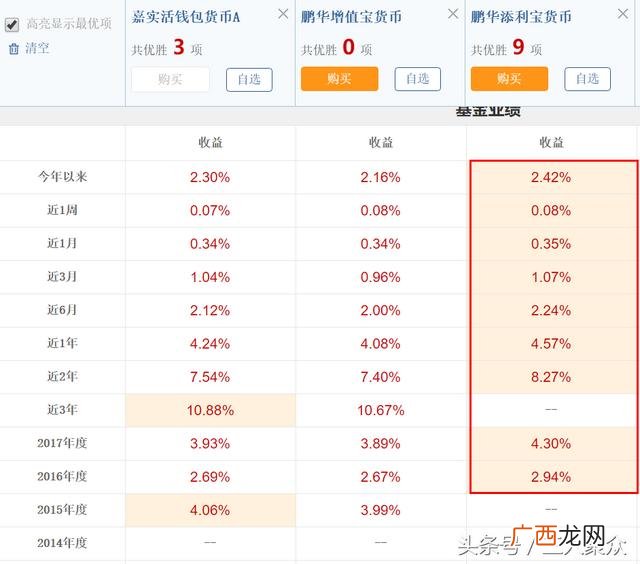Image resolution: width=640 pixels, height=564 pixels.
Task: Click the 10.67% three-year value
Action: point(381,410)
